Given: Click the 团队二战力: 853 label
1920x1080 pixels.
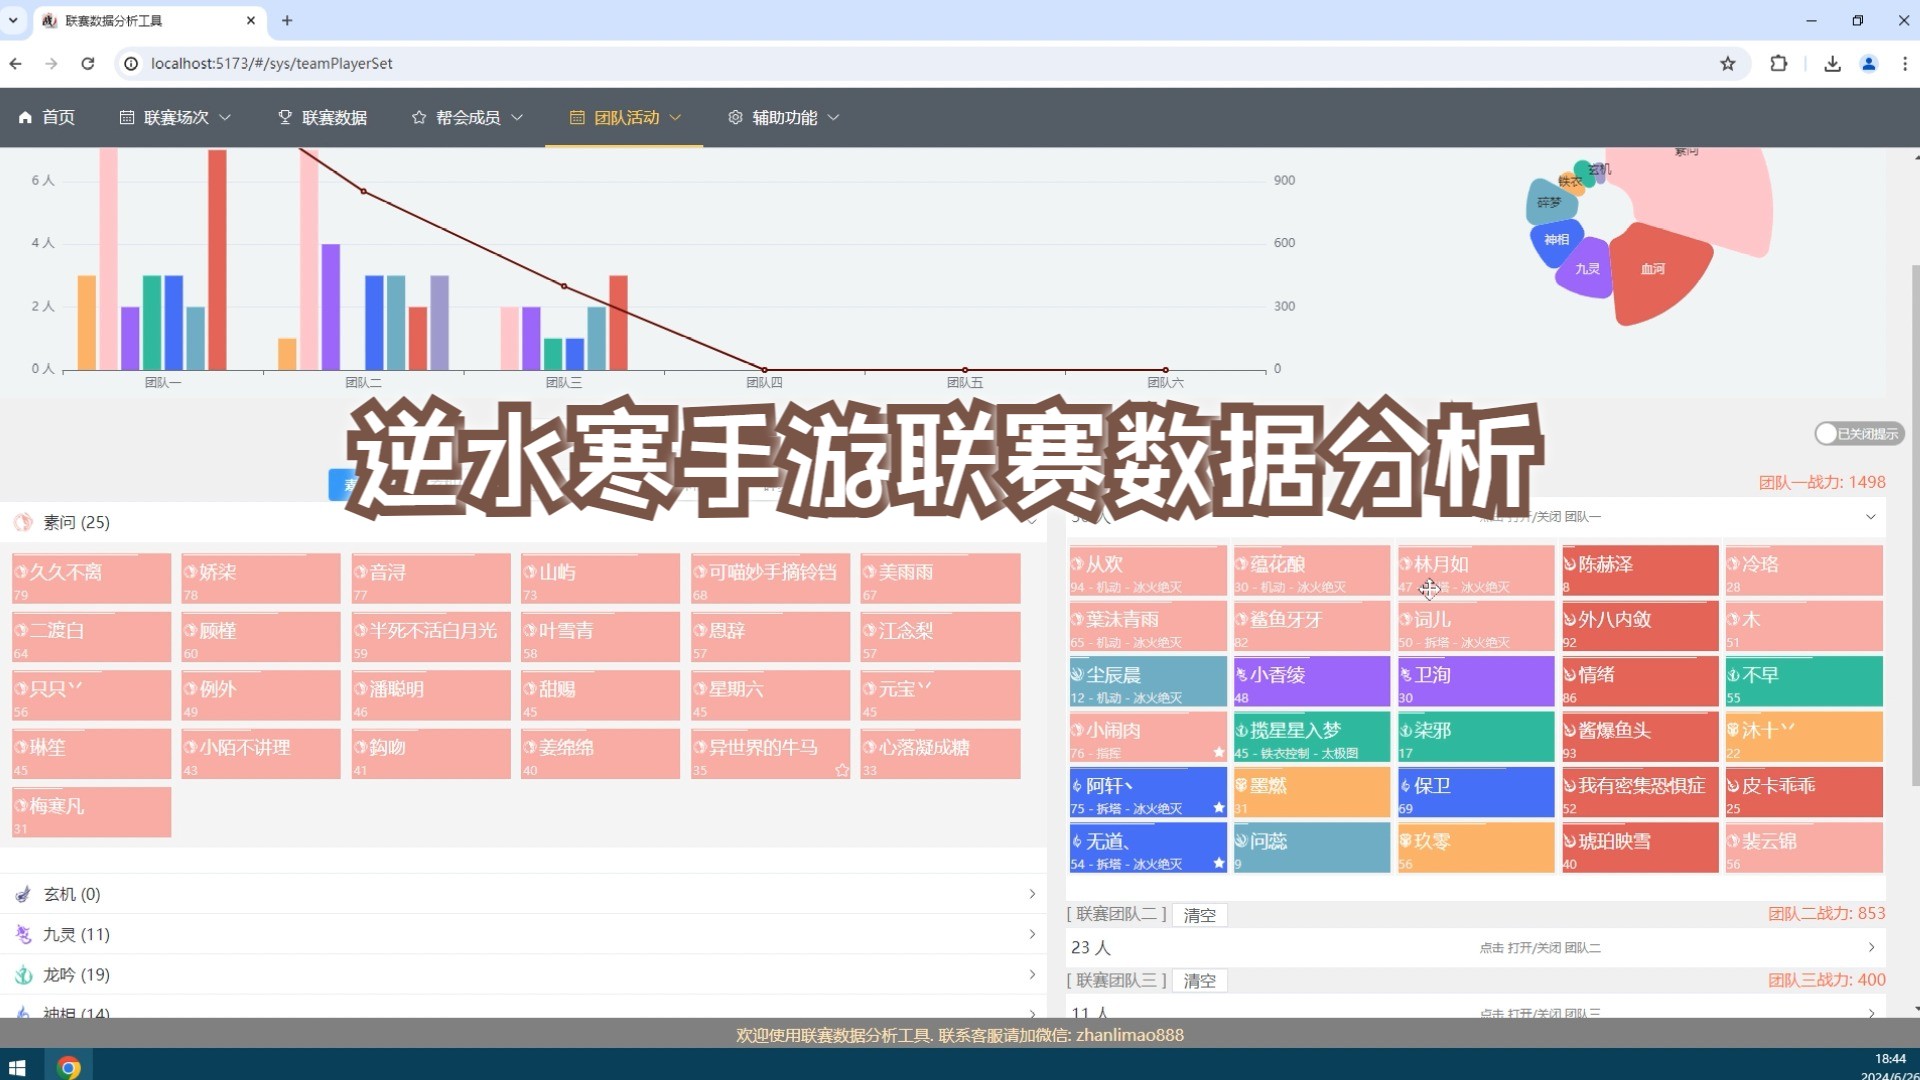Looking at the screenshot, I should (1826, 913).
